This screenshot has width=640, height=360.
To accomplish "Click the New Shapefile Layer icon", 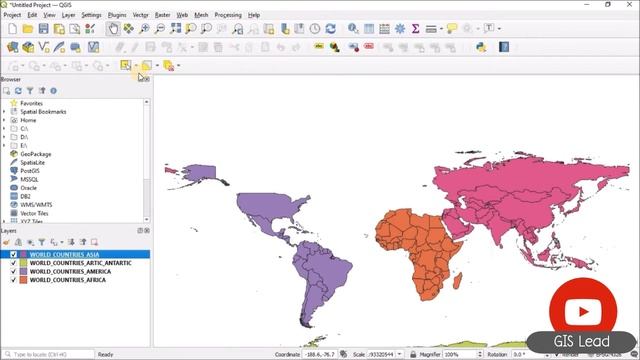I will pos(44,47).
